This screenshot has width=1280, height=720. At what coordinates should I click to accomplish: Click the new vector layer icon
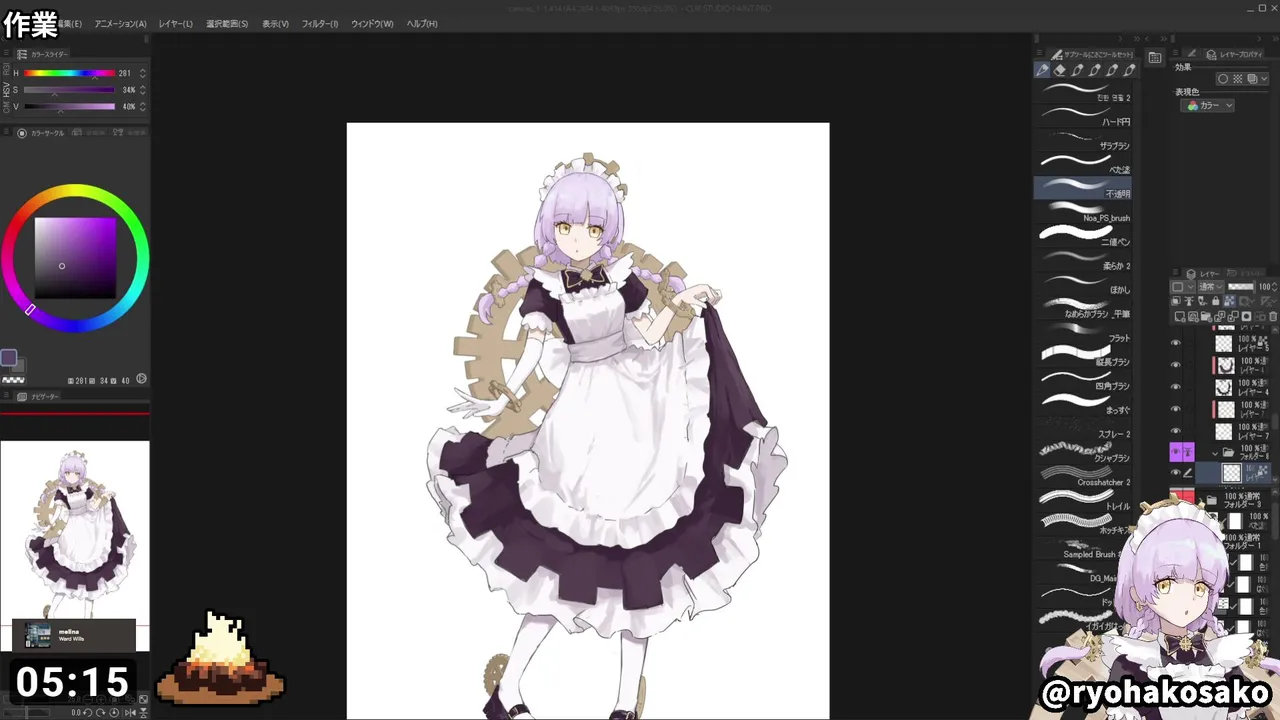[x=1193, y=316]
